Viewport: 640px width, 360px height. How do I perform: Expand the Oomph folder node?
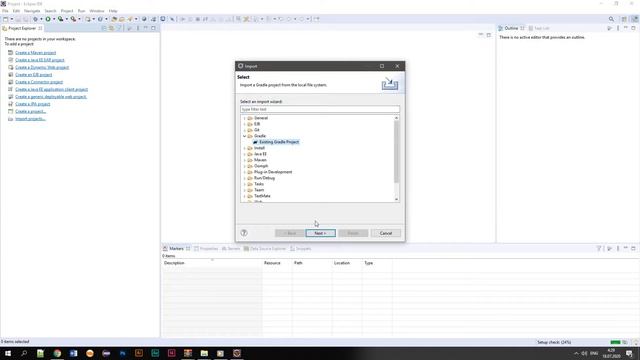[x=244, y=166]
